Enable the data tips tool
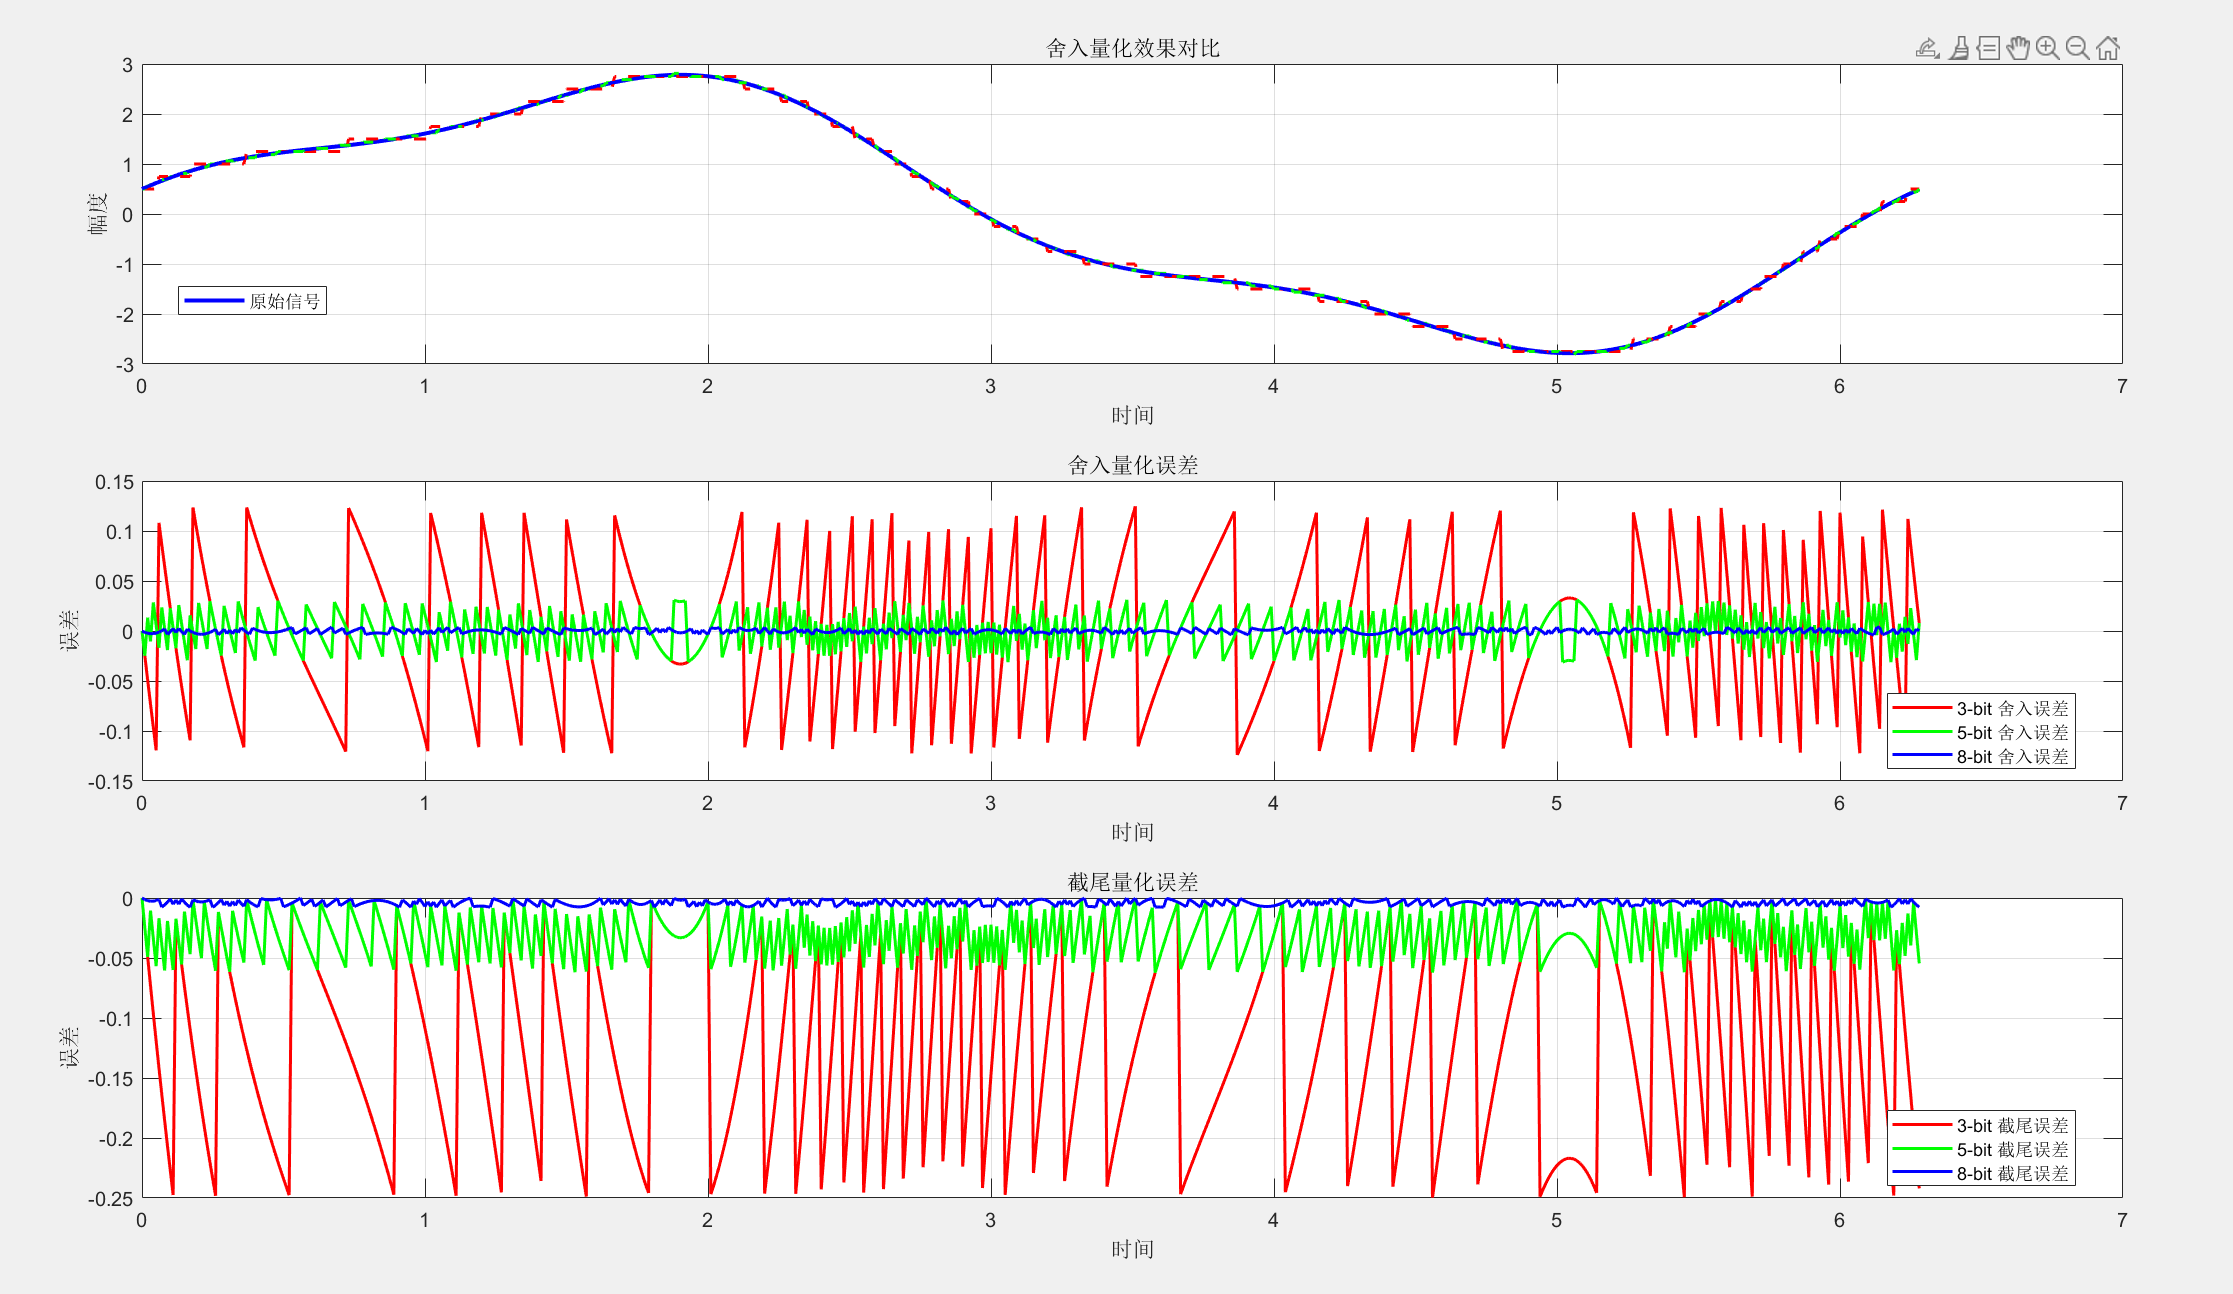Screen dimensions: 2233x1294 (1989, 48)
